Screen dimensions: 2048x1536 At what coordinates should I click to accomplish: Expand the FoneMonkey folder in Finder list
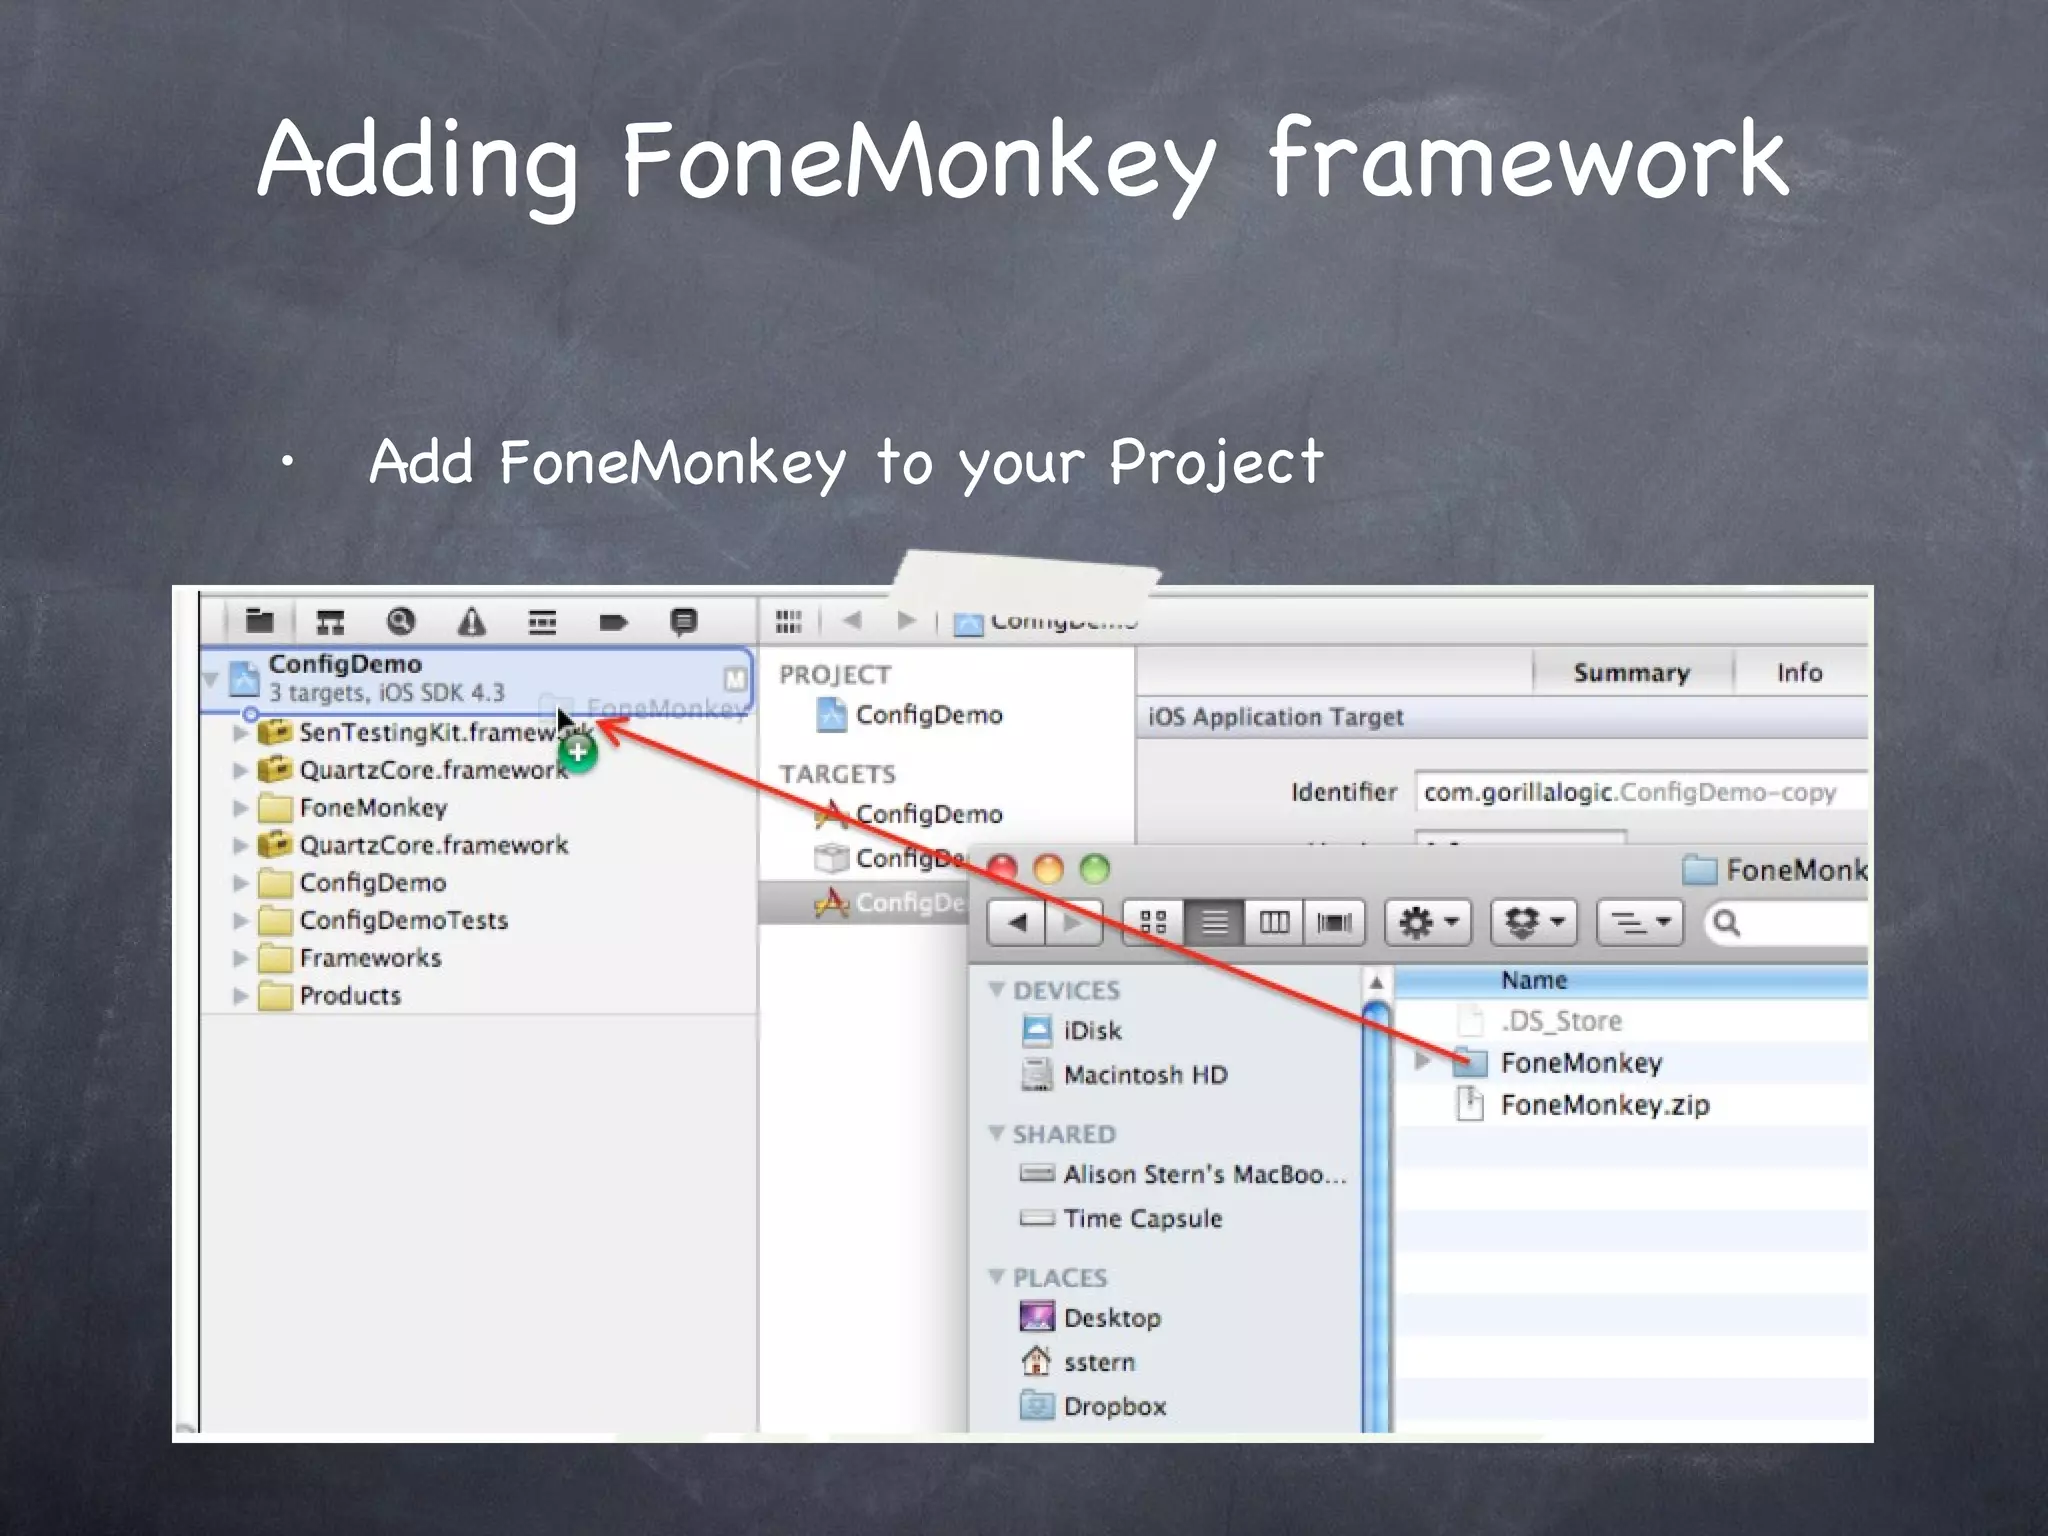(1422, 1061)
